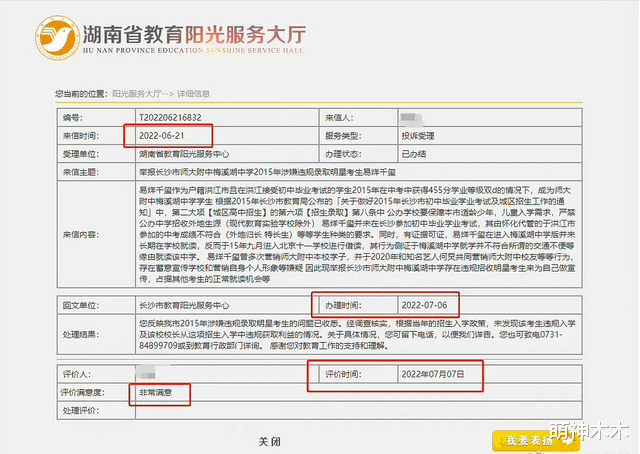Click the 回文单位 field label
640x454 pixels.
click(81, 305)
